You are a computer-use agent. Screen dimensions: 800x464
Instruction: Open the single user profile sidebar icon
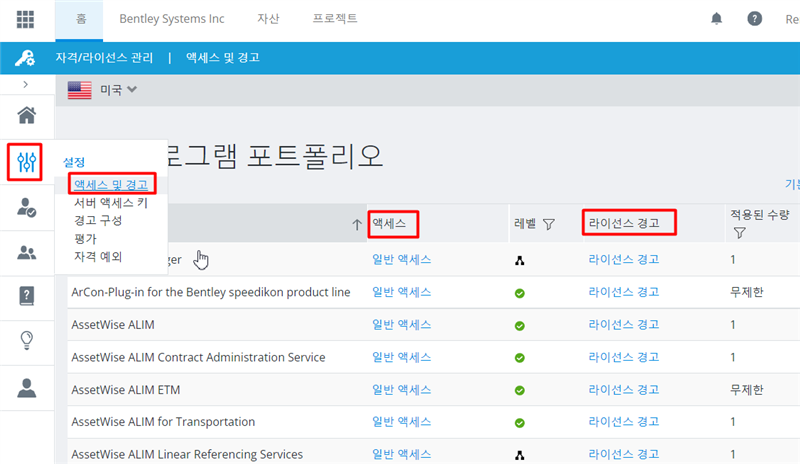[x=27, y=388]
